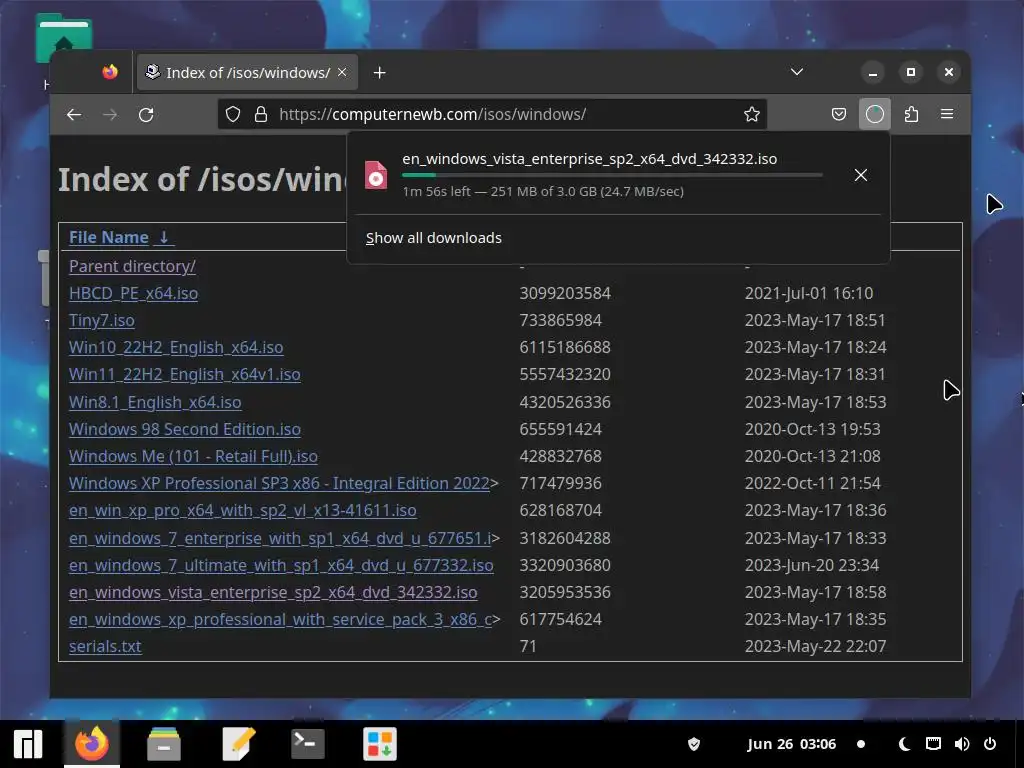Download HBCD_PE_x64.iso
The image size is (1024, 768).
tap(133, 293)
